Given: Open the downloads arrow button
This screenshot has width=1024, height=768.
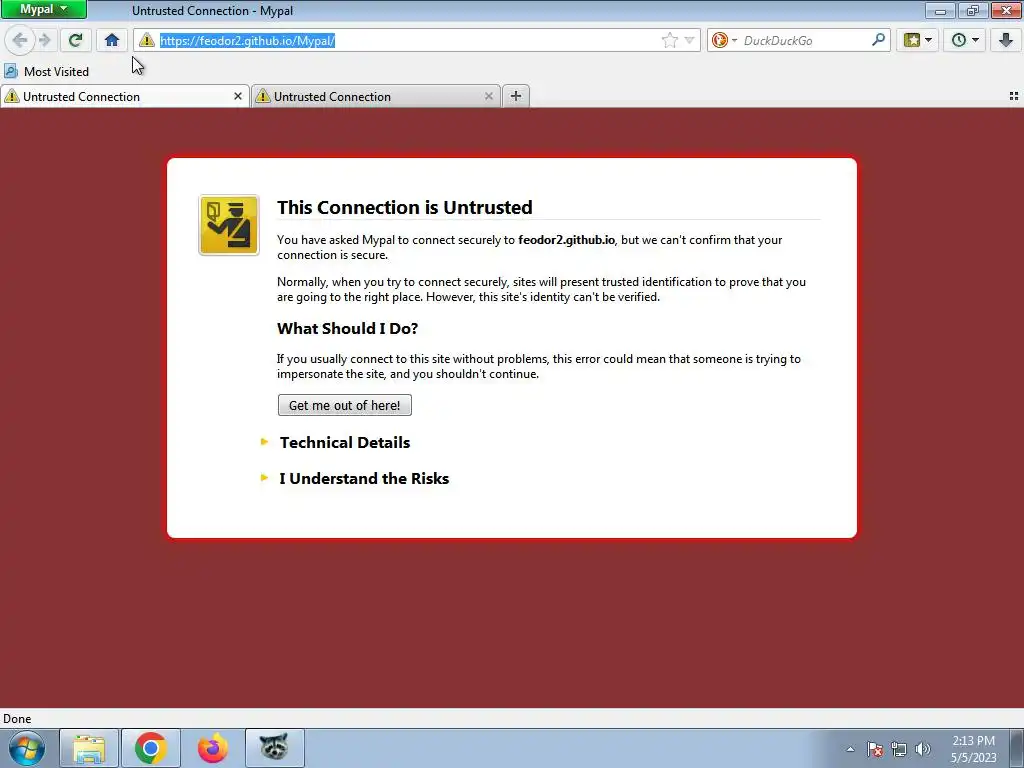Looking at the screenshot, I should [x=1006, y=40].
